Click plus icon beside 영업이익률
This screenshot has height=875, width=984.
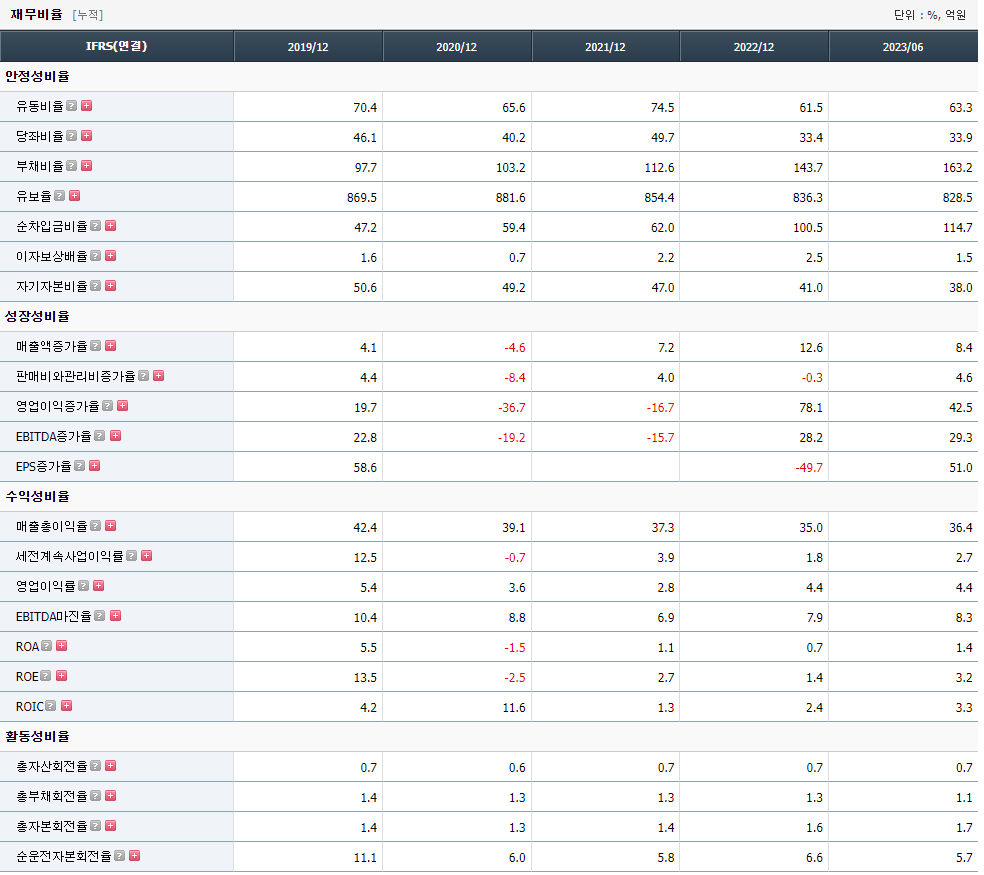point(99,586)
